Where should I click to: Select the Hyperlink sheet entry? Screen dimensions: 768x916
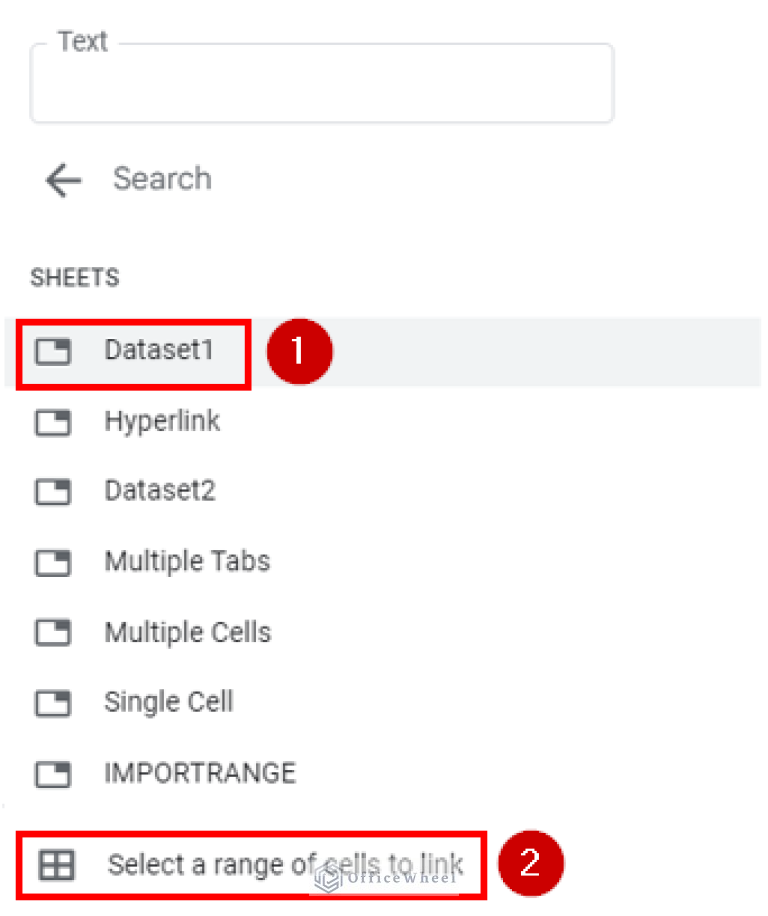pos(162,422)
